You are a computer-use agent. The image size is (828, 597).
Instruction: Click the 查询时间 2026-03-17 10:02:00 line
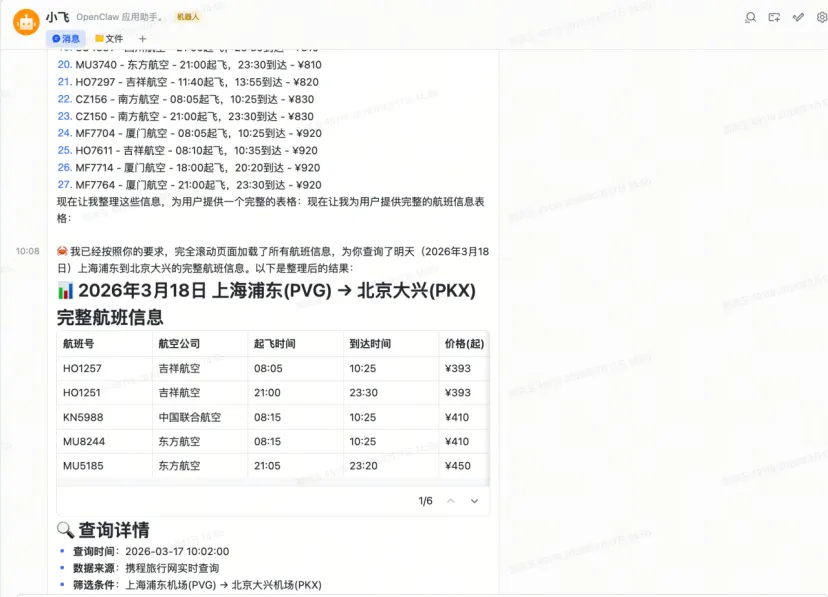(151, 551)
